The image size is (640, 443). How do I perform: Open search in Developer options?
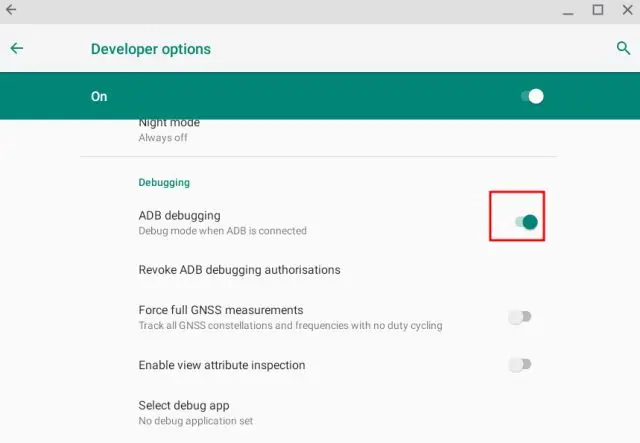point(623,48)
